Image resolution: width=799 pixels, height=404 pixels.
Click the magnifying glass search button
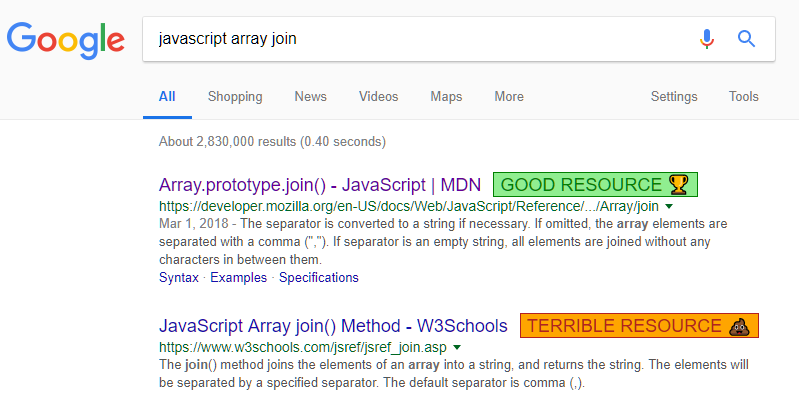click(746, 39)
